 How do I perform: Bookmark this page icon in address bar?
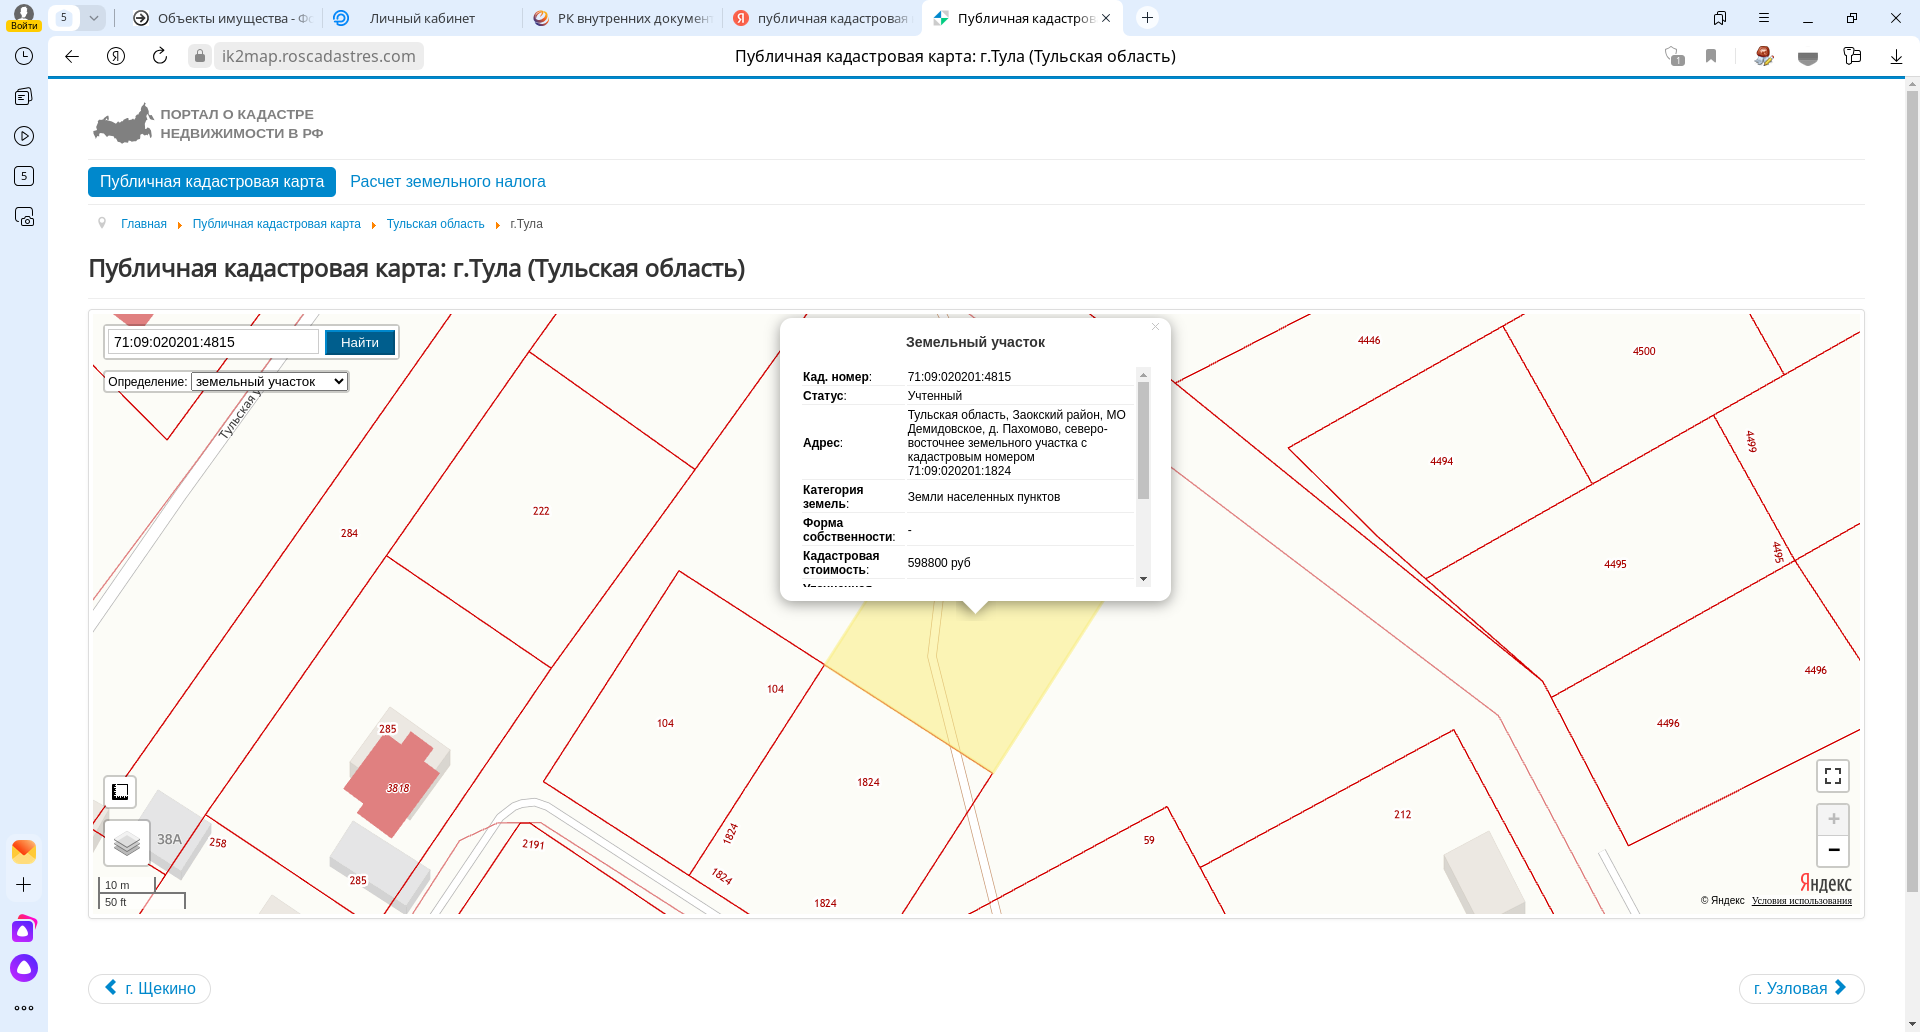tap(1711, 56)
